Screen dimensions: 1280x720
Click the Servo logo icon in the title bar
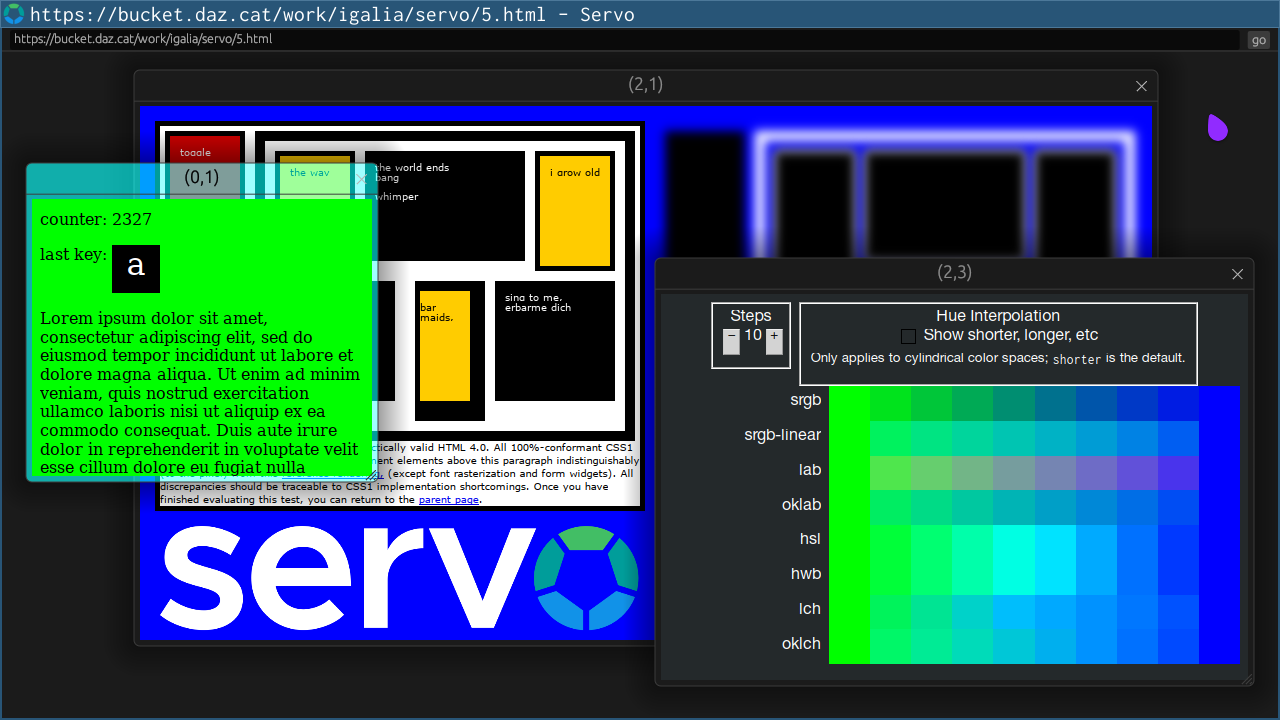pyautogui.click(x=14, y=14)
